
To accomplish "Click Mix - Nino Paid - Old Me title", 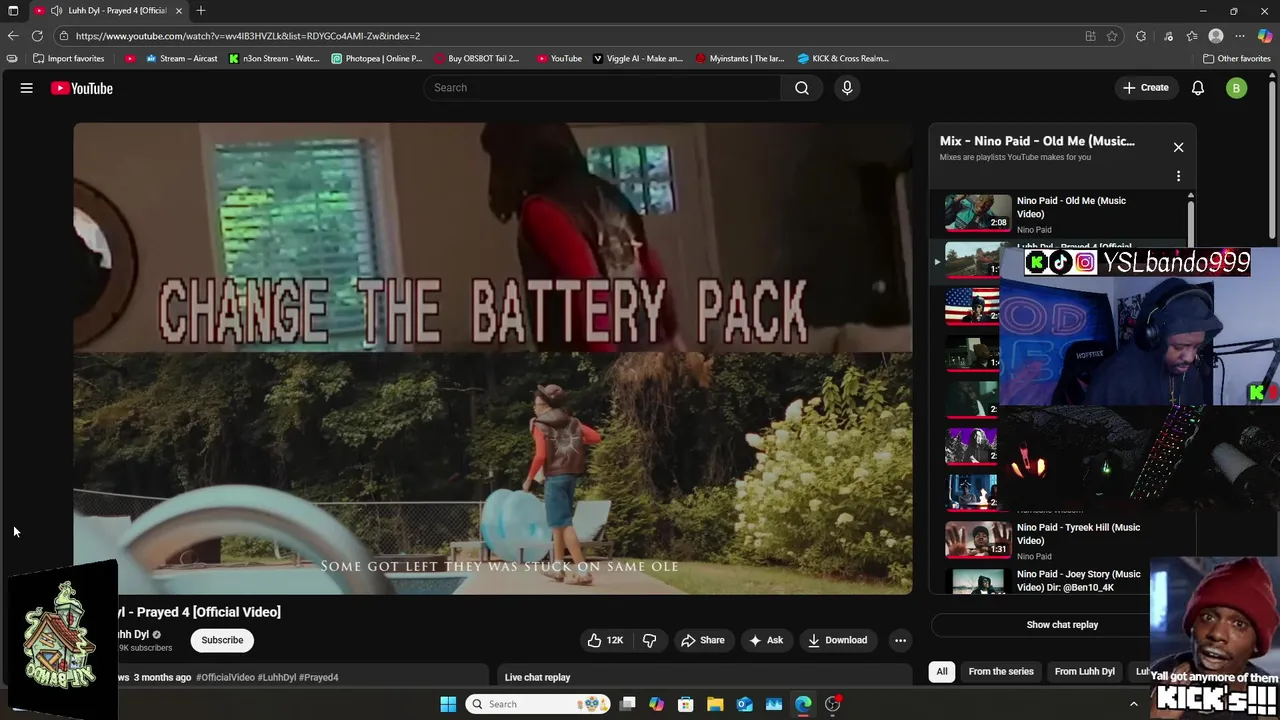I will (x=1037, y=141).
